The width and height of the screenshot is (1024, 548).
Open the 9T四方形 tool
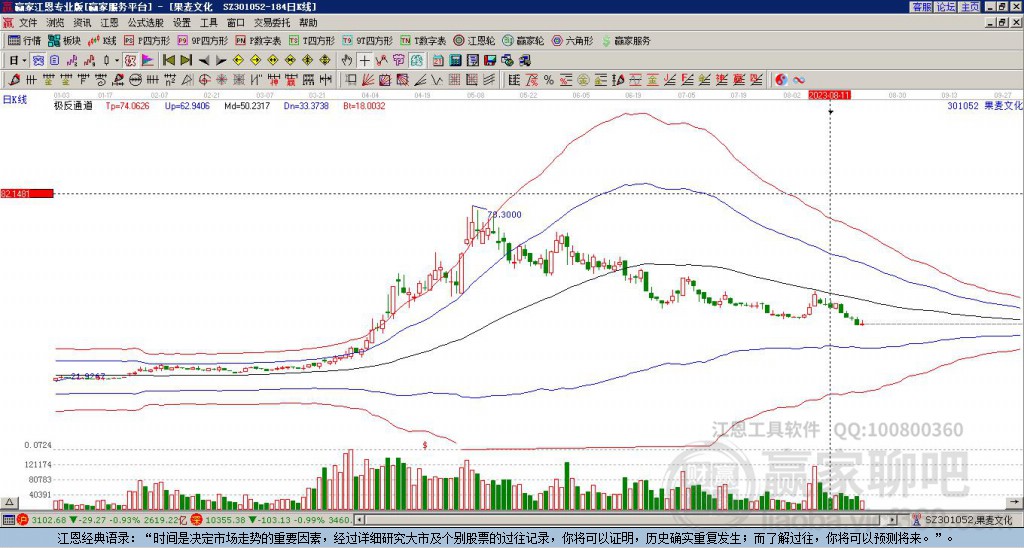[367, 40]
